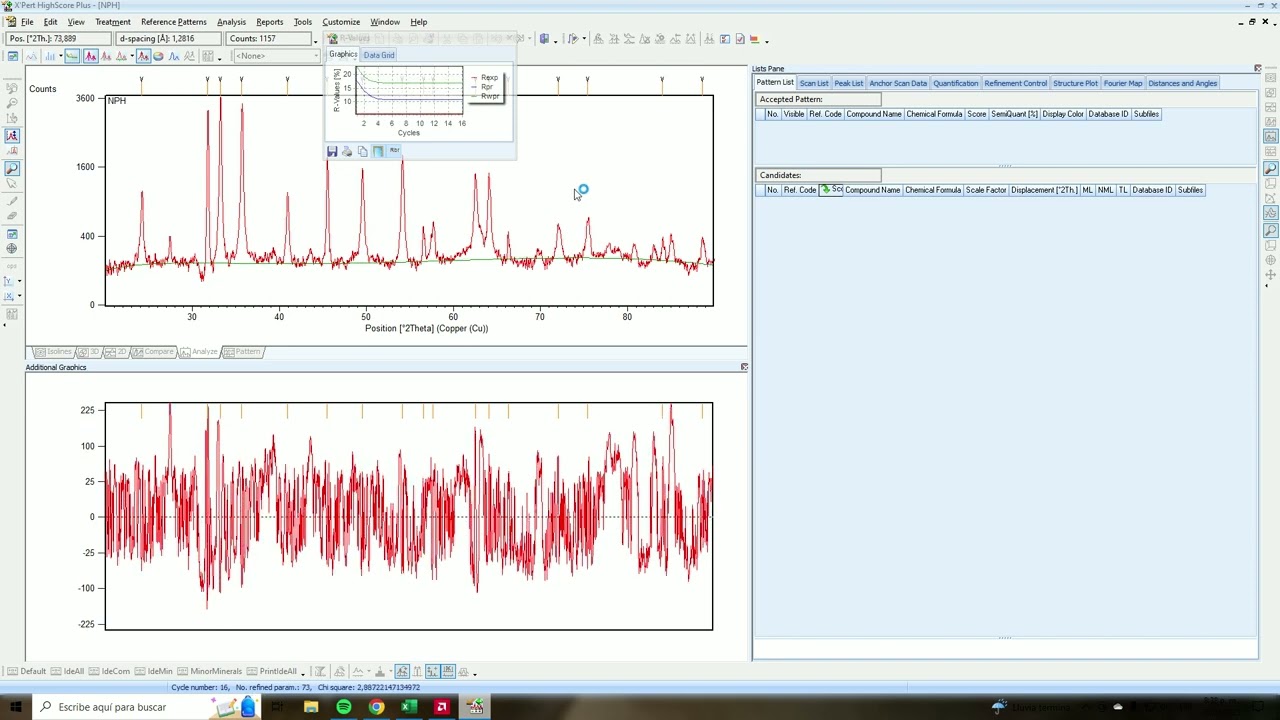Open the File menu
1280x720 pixels.
tap(27, 22)
